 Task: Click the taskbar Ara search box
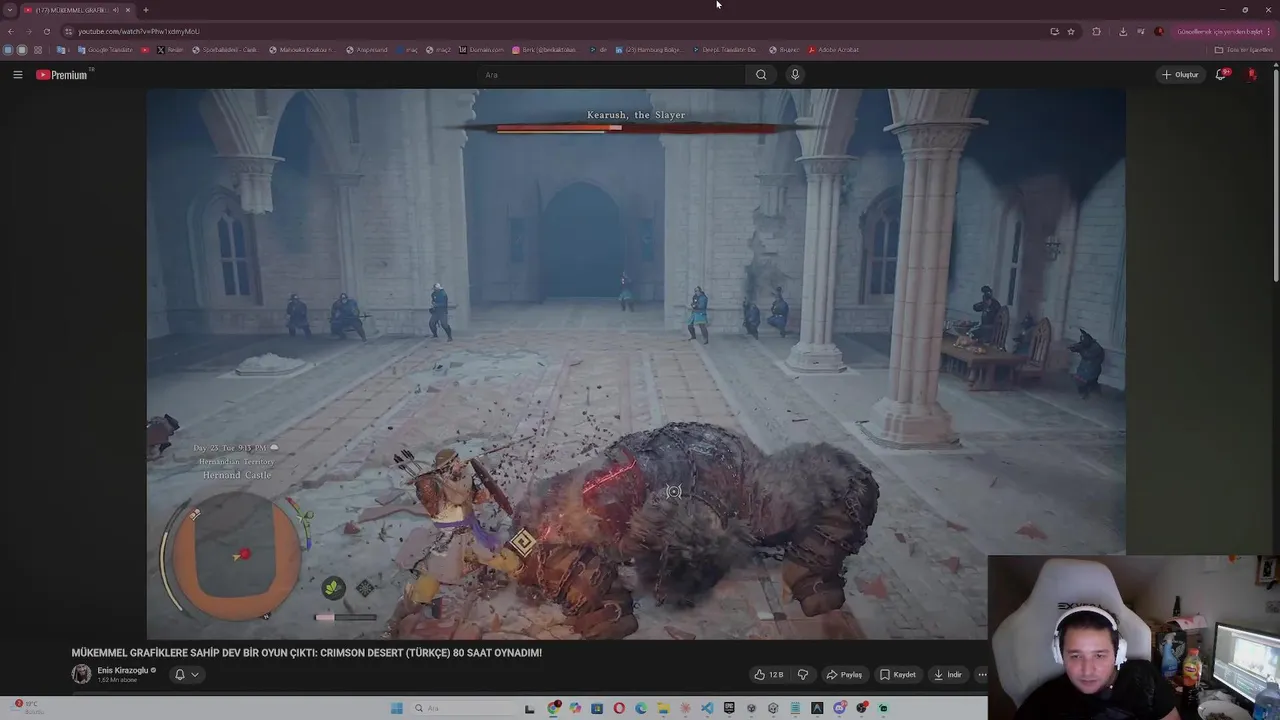point(464,708)
